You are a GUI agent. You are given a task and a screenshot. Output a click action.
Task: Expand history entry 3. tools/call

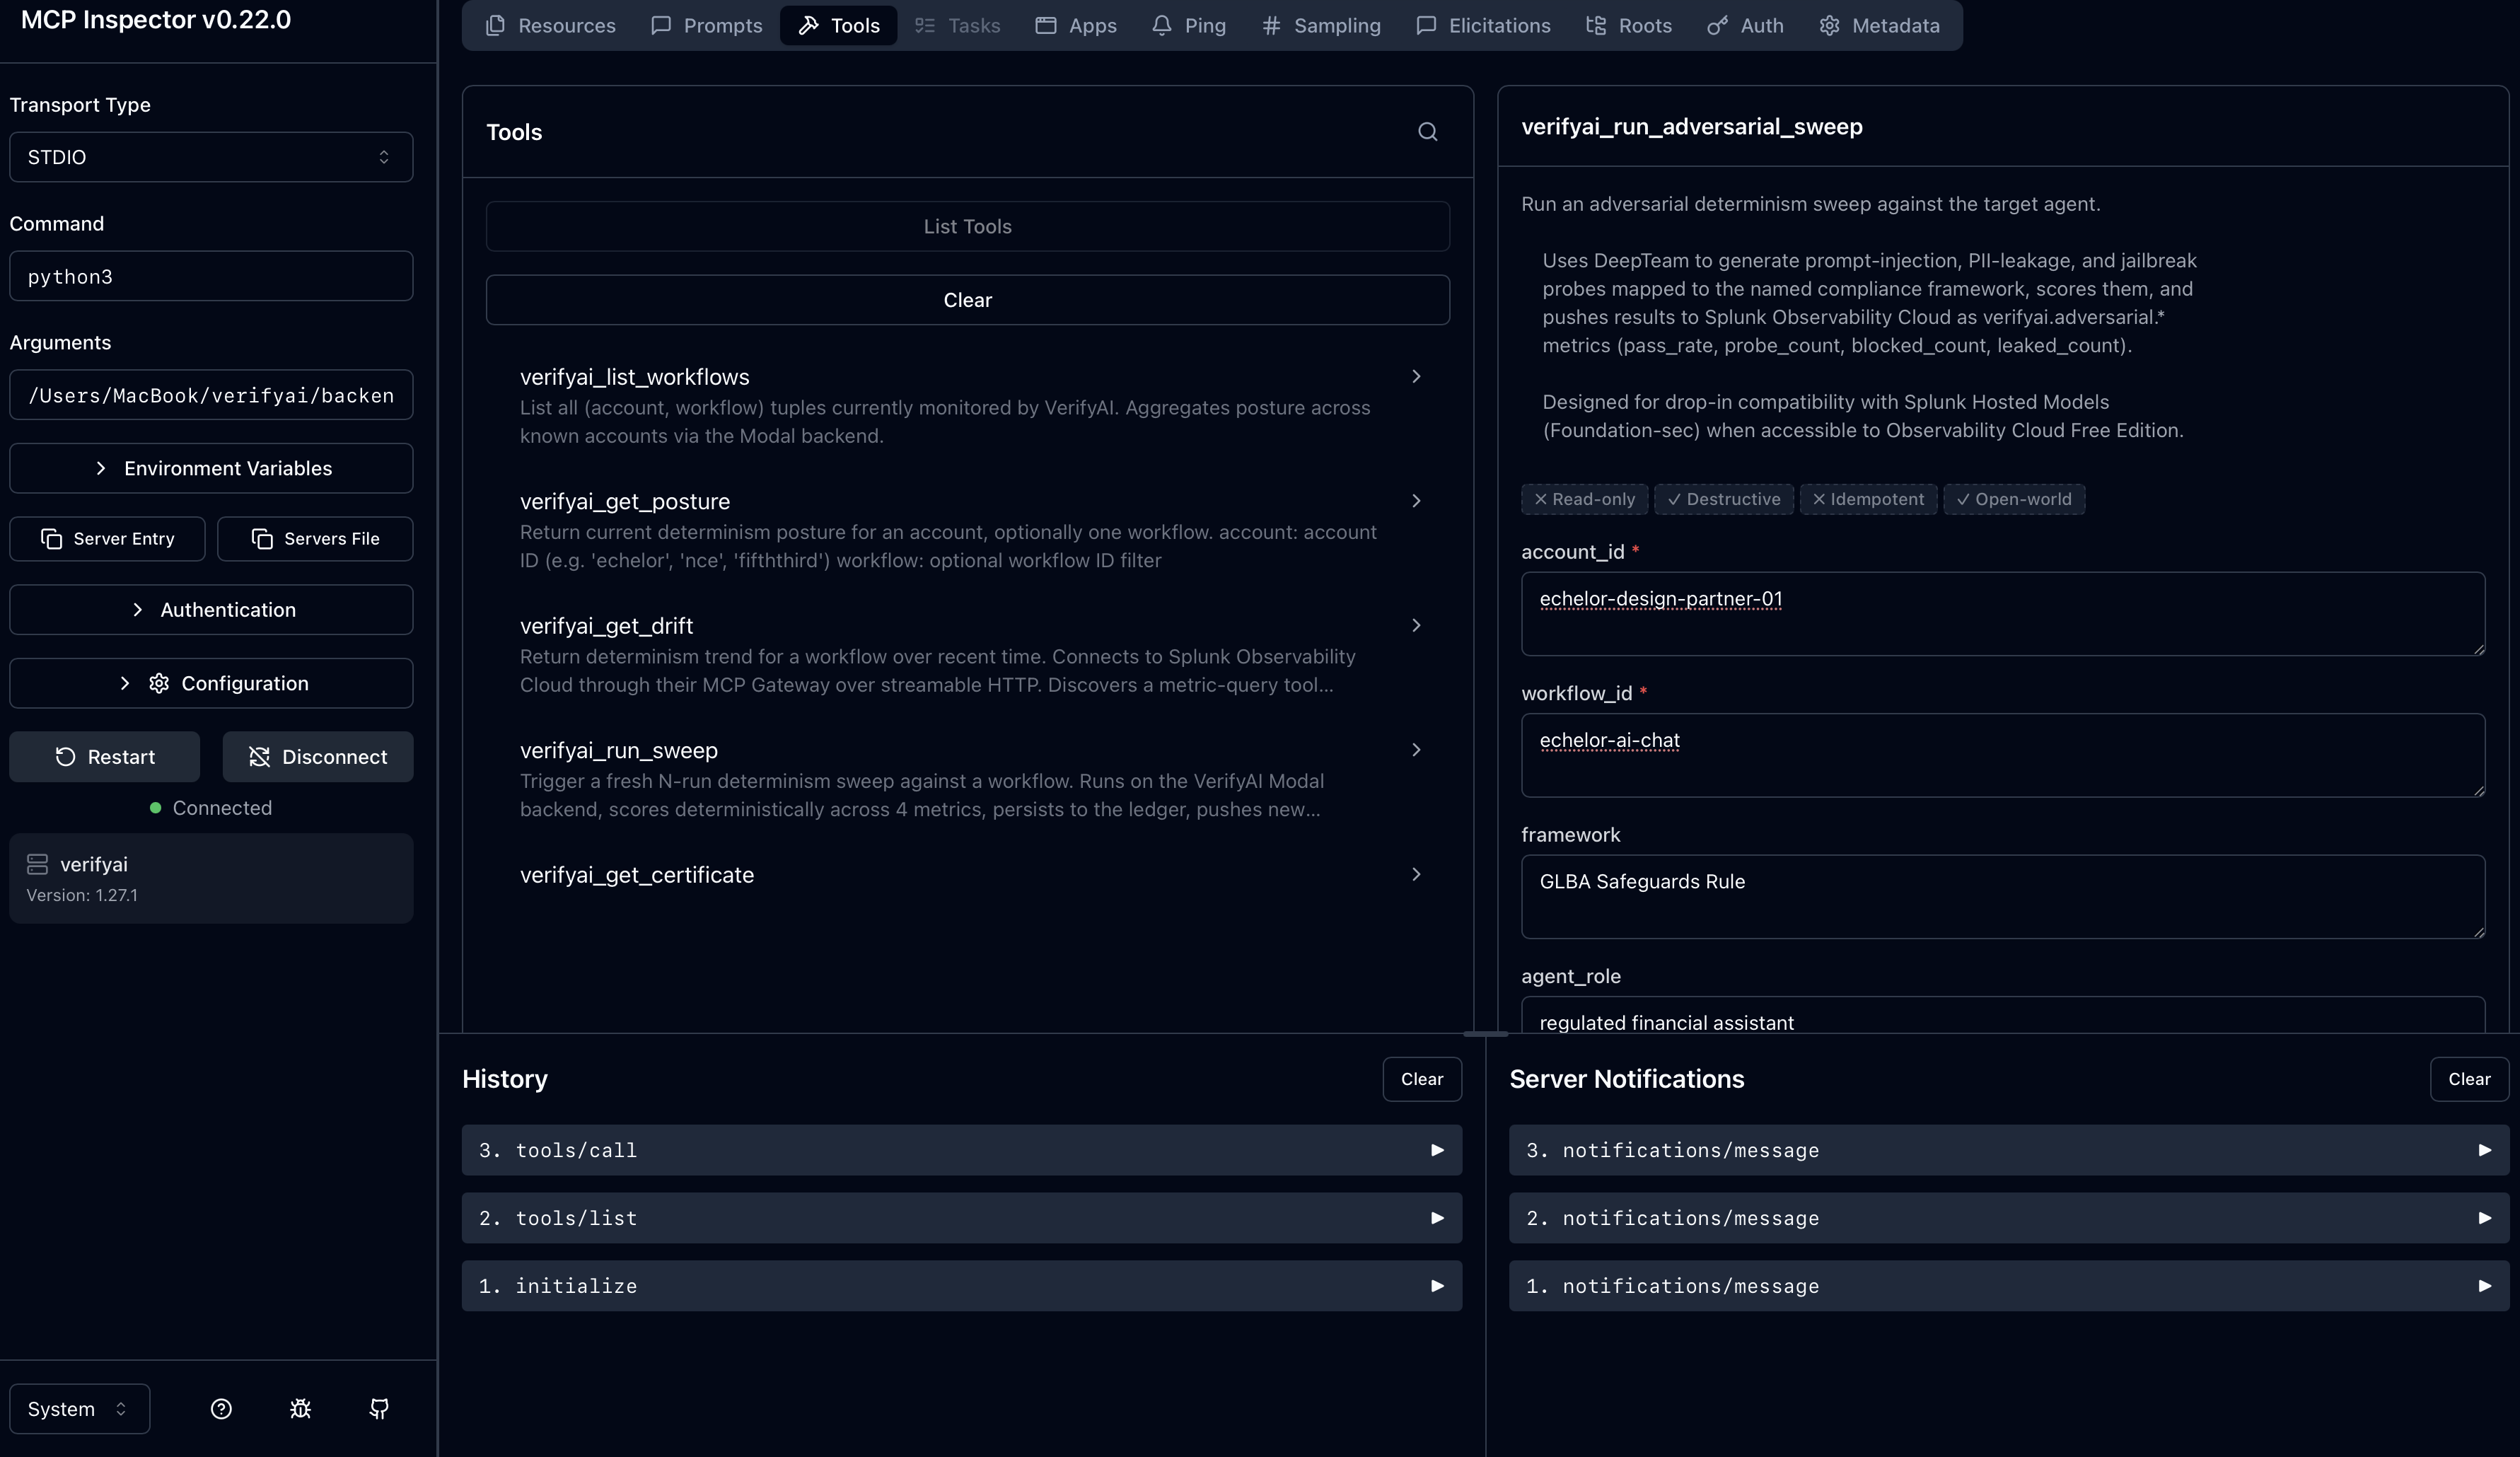coord(961,1150)
